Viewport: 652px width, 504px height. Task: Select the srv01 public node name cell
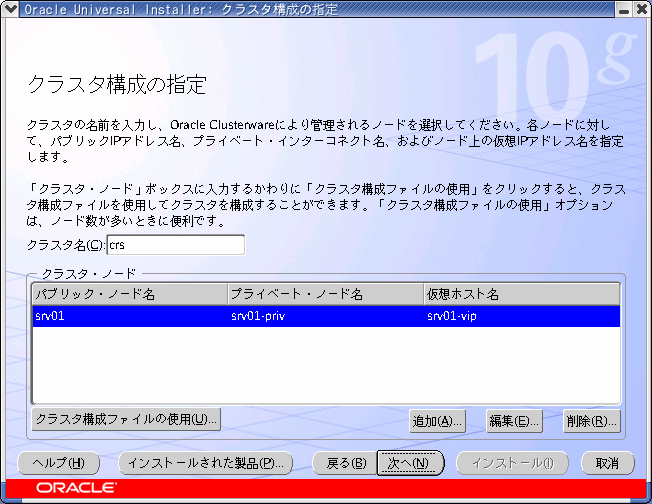[x=130, y=316]
